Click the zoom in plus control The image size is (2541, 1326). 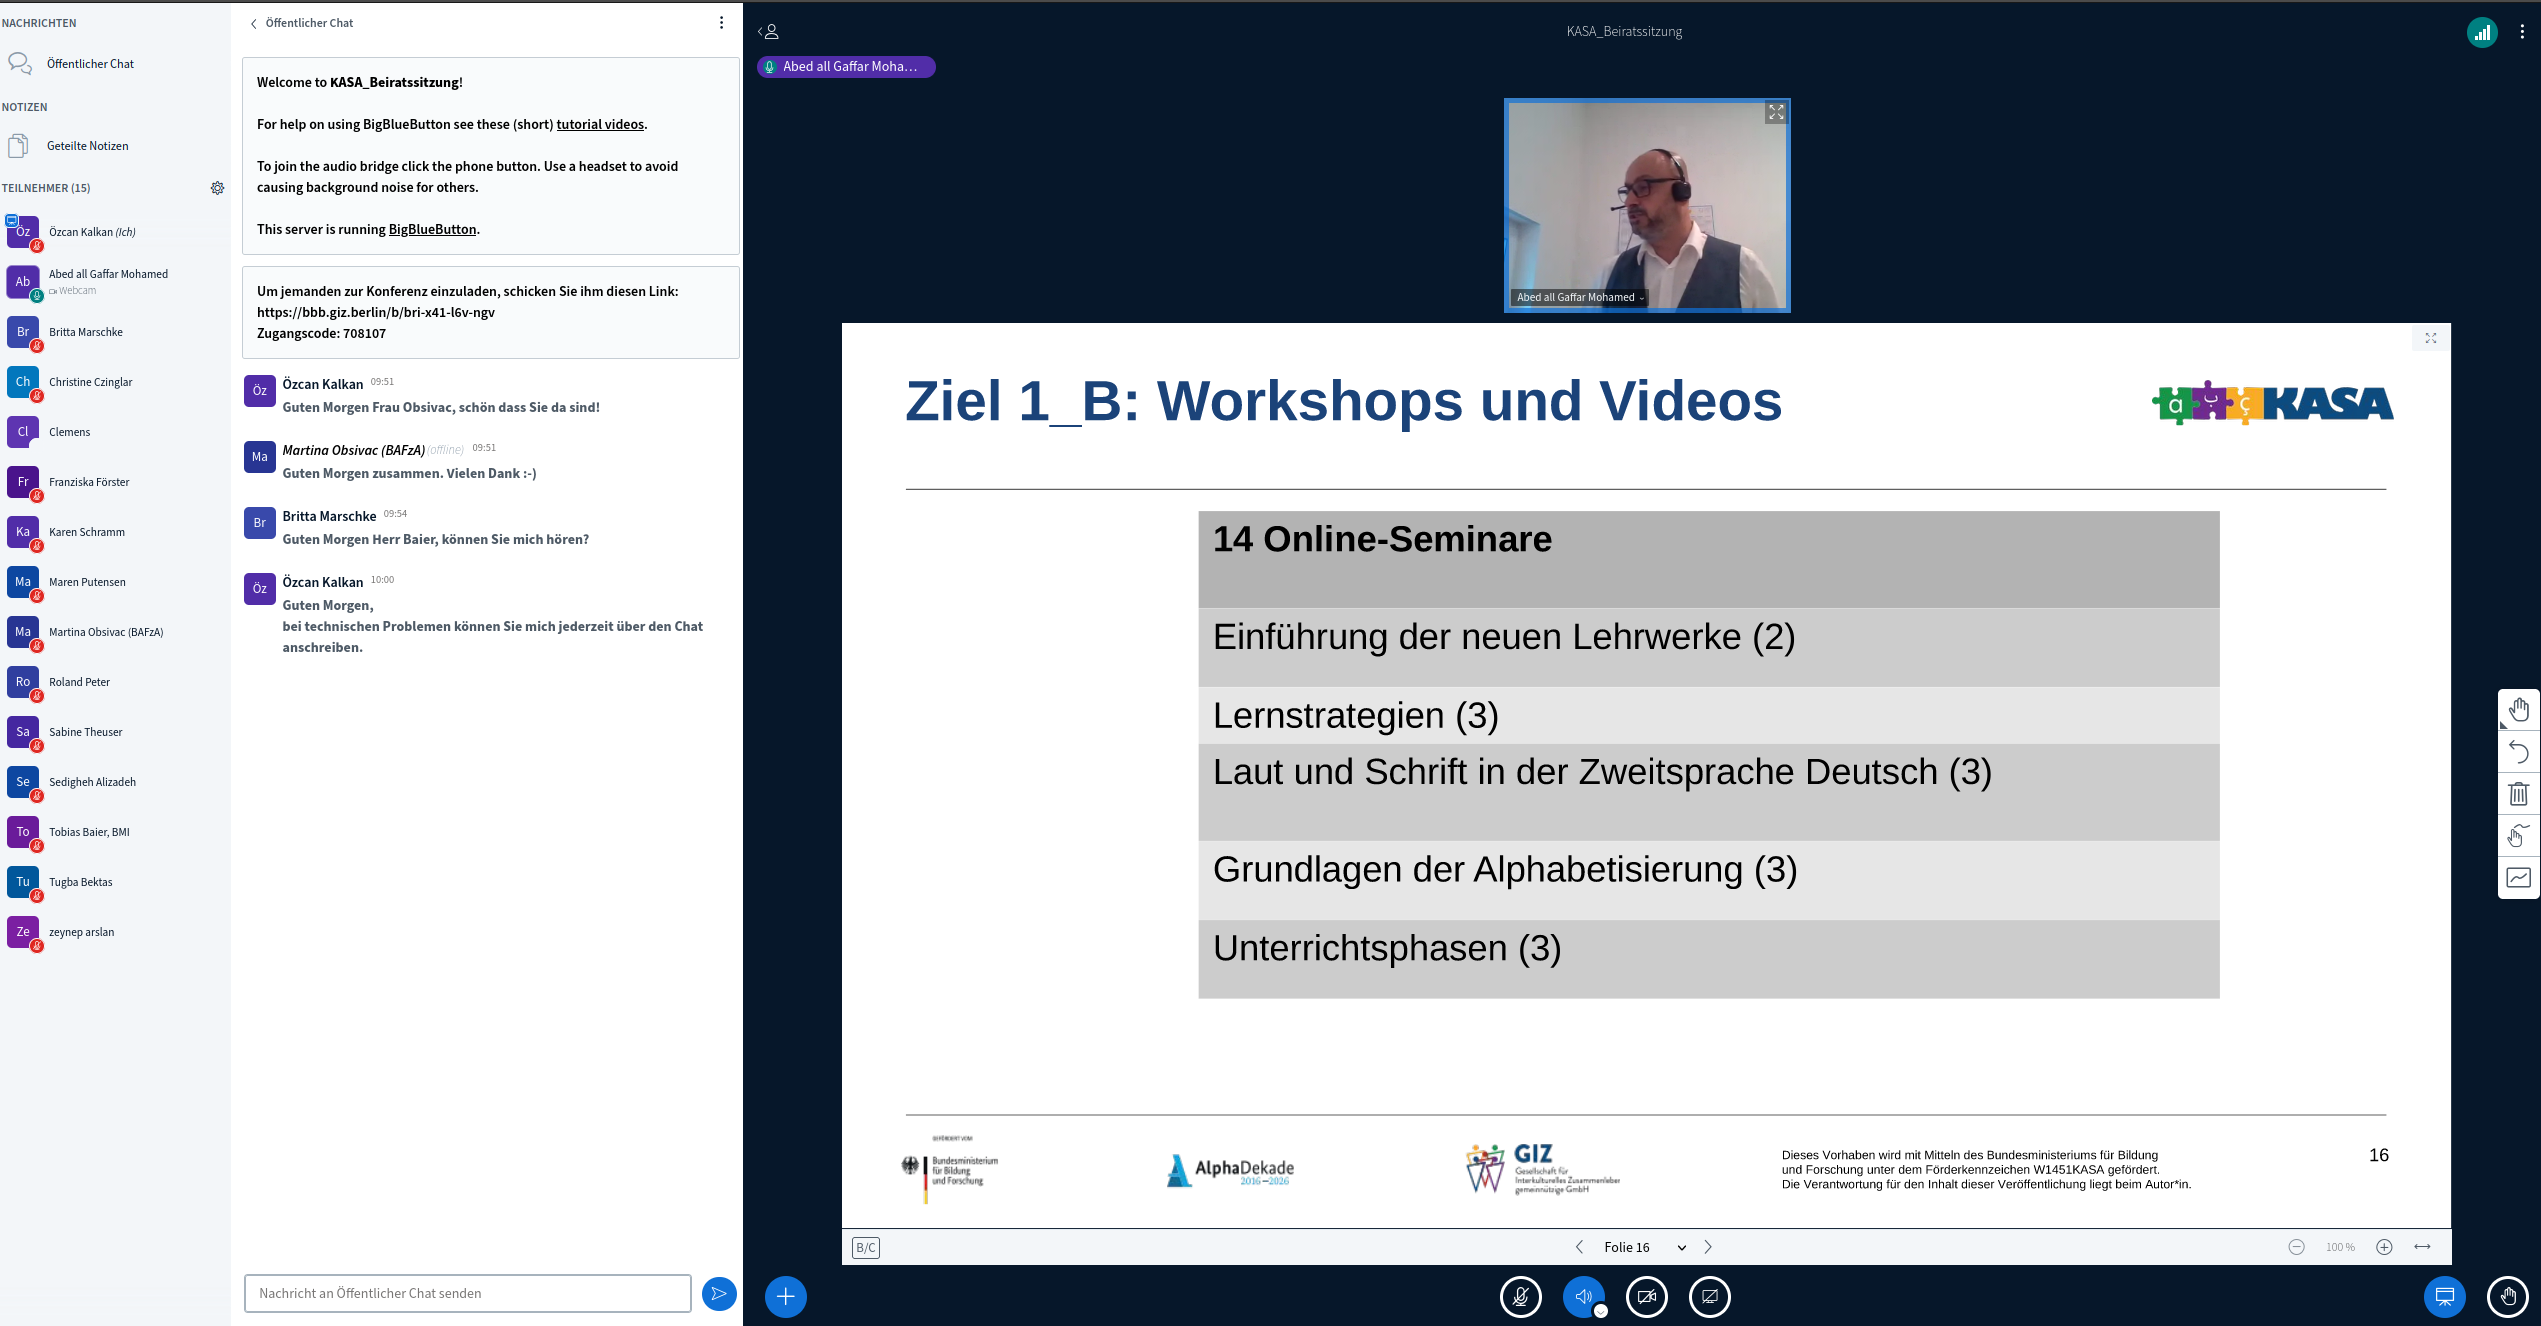pos(2384,1247)
